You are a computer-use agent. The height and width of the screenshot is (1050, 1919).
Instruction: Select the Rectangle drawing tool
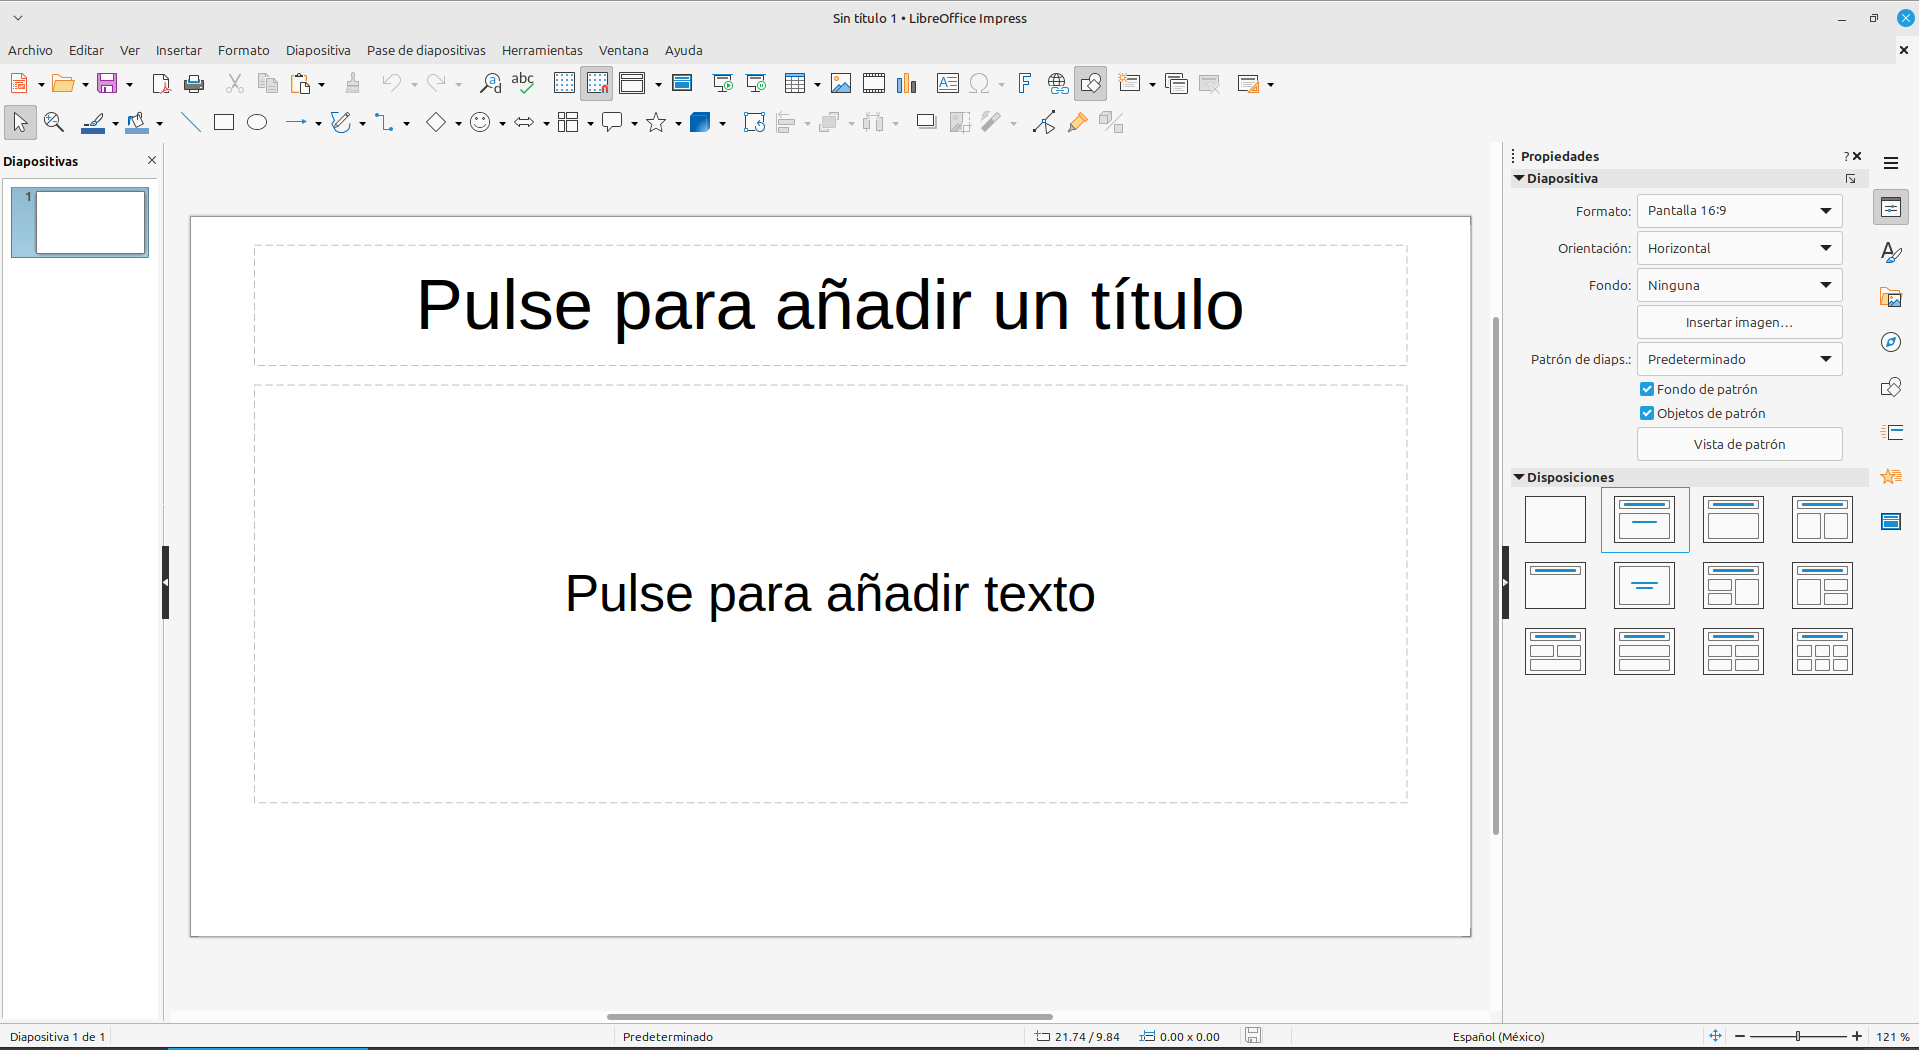224,122
